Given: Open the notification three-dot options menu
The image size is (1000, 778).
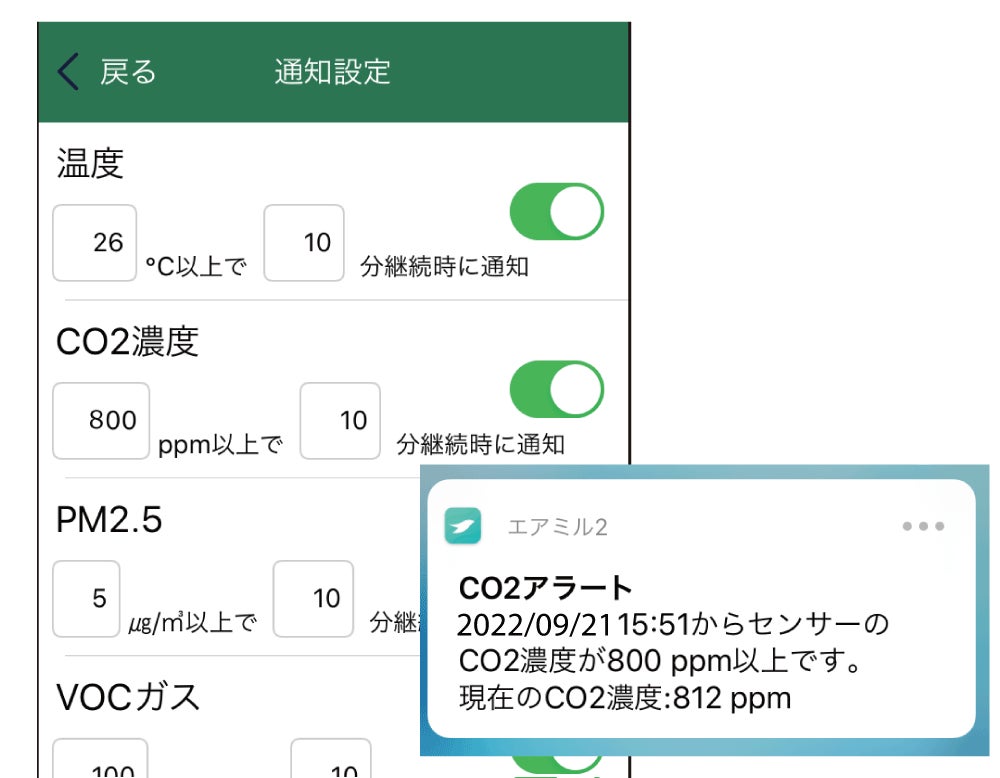Looking at the screenshot, I should 923,526.
